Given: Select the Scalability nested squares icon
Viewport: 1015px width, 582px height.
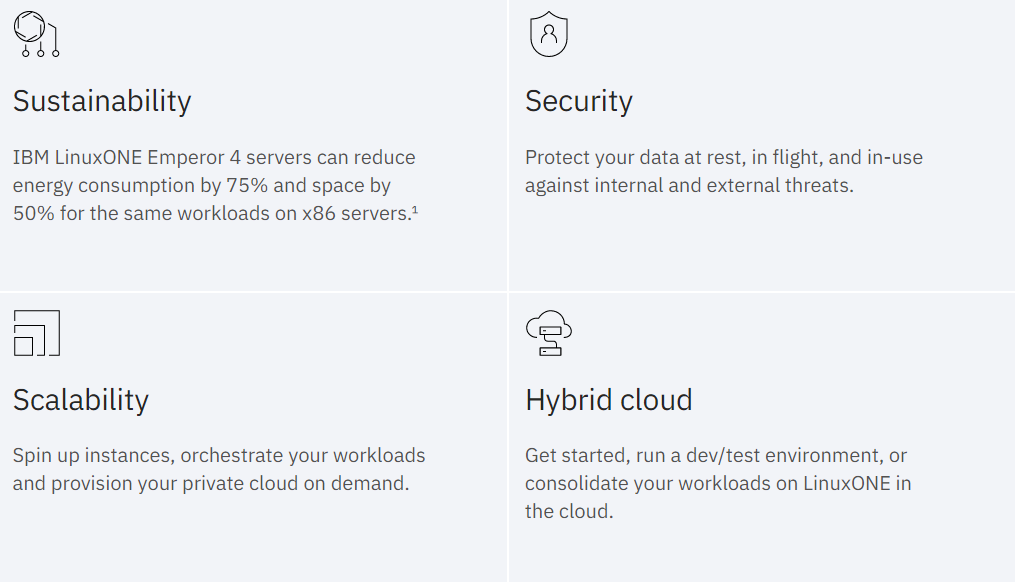Looking at the screenshot, I should coord(36,333).
